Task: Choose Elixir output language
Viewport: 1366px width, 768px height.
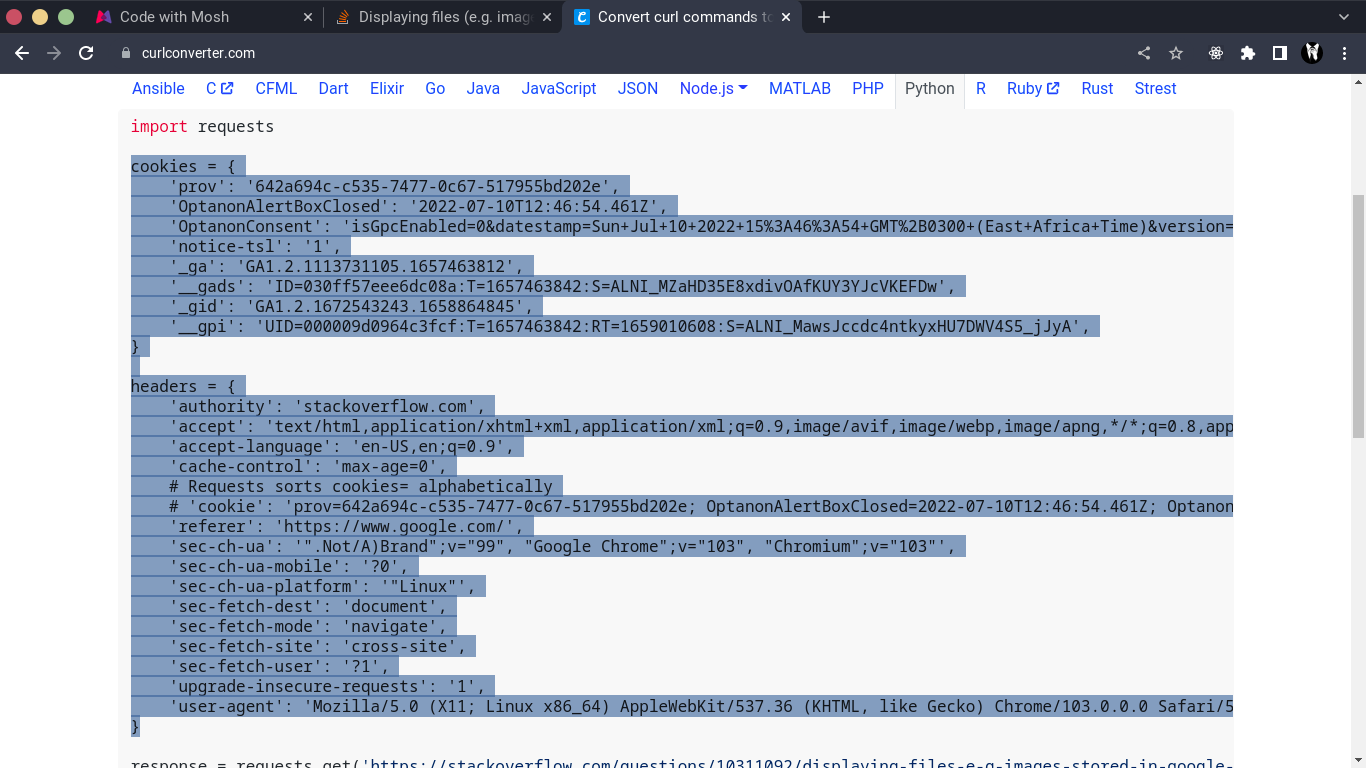Action: pyautogui.click(x=387, y=88)
